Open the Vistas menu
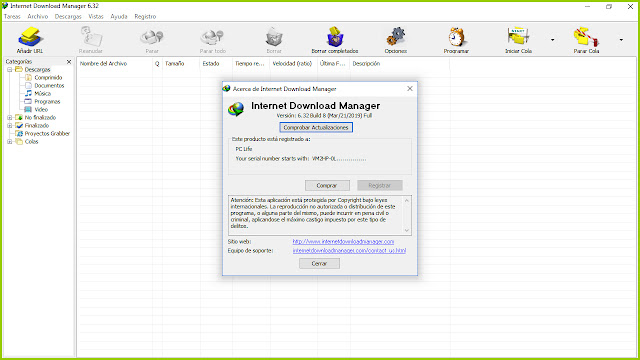The height and width of the screenshot is (360, 640). tap(96, 17)
